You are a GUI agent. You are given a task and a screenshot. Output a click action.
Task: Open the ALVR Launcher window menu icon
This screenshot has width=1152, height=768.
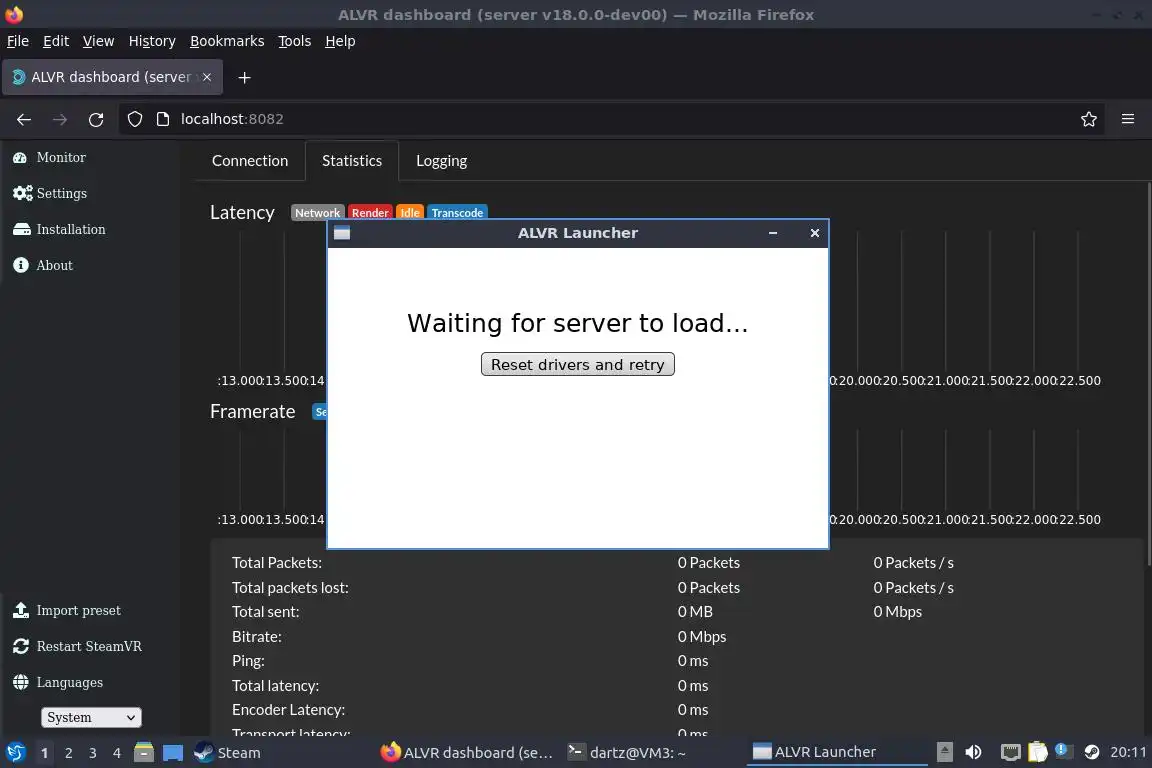click(x=342, y=233)
